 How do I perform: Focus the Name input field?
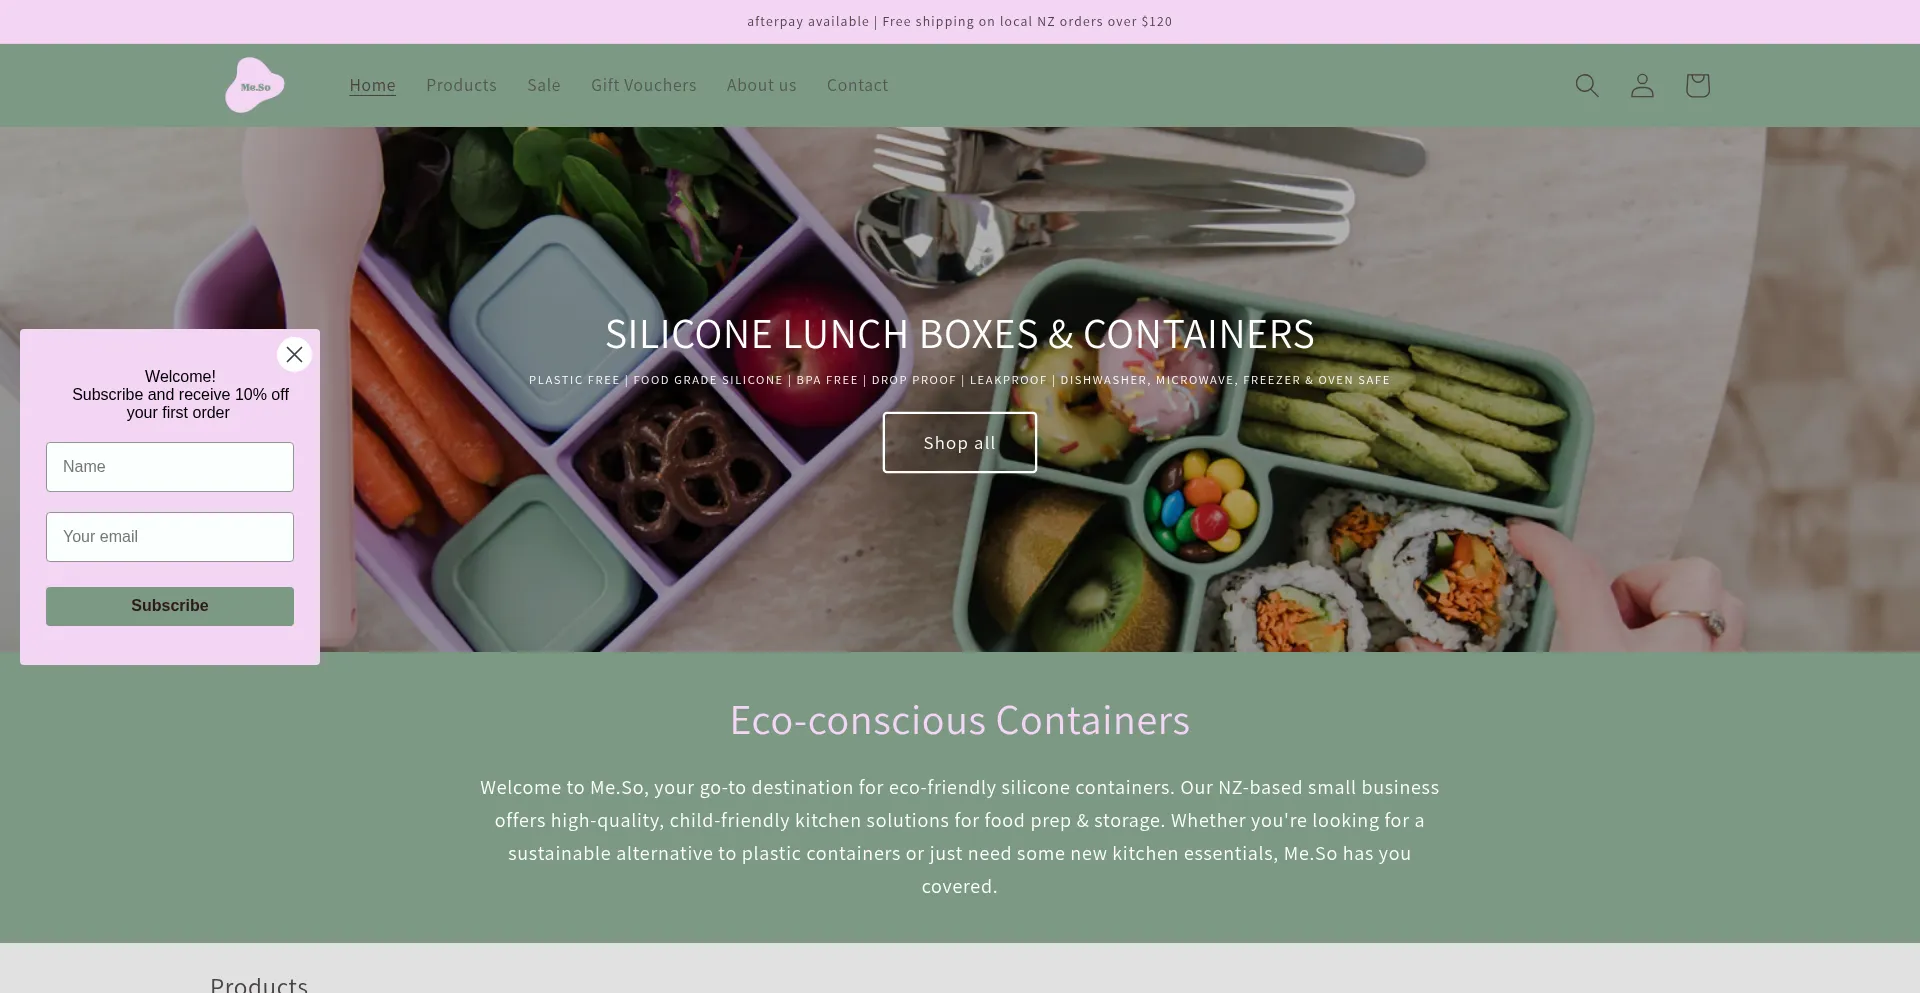170,467
